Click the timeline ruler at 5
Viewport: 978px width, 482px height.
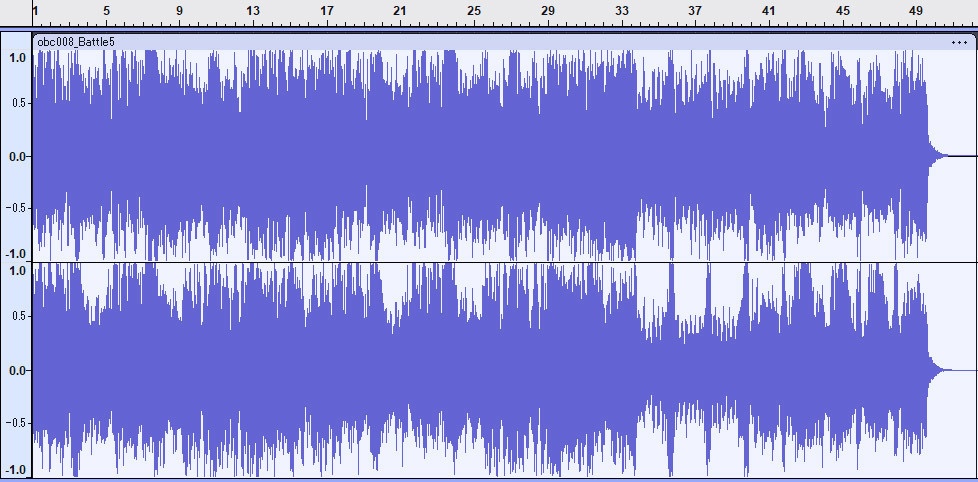106,11
